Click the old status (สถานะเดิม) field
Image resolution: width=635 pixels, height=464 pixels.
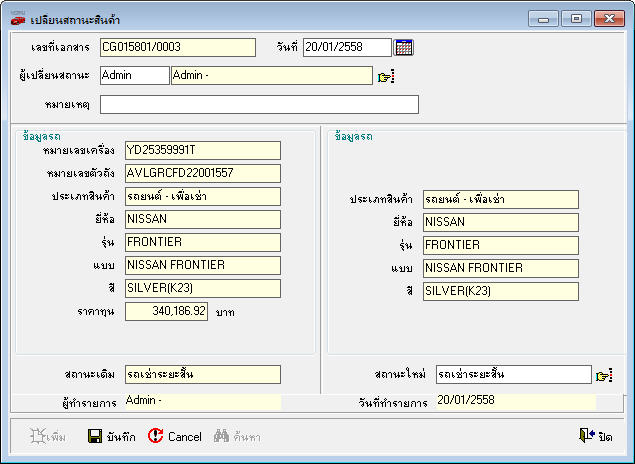coord(202,375)
